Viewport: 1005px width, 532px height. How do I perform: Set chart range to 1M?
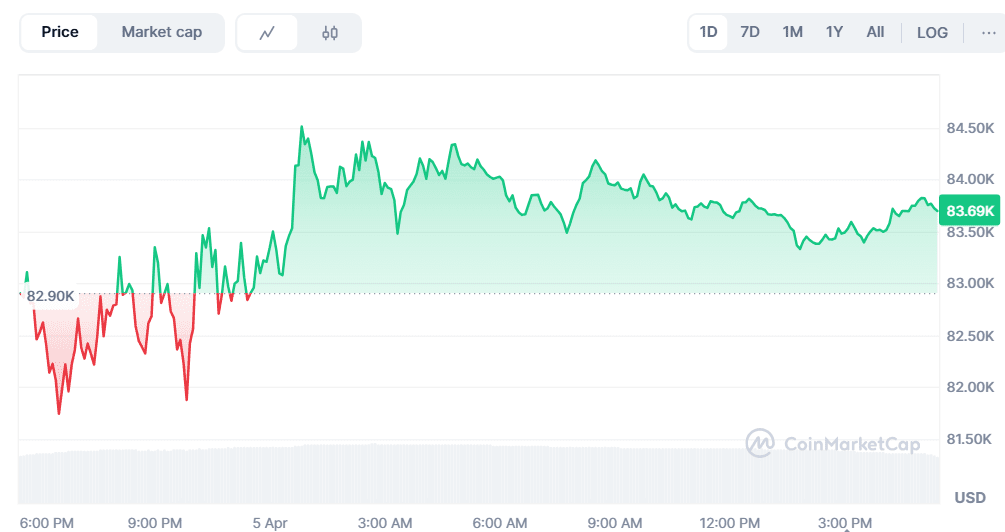793,32
